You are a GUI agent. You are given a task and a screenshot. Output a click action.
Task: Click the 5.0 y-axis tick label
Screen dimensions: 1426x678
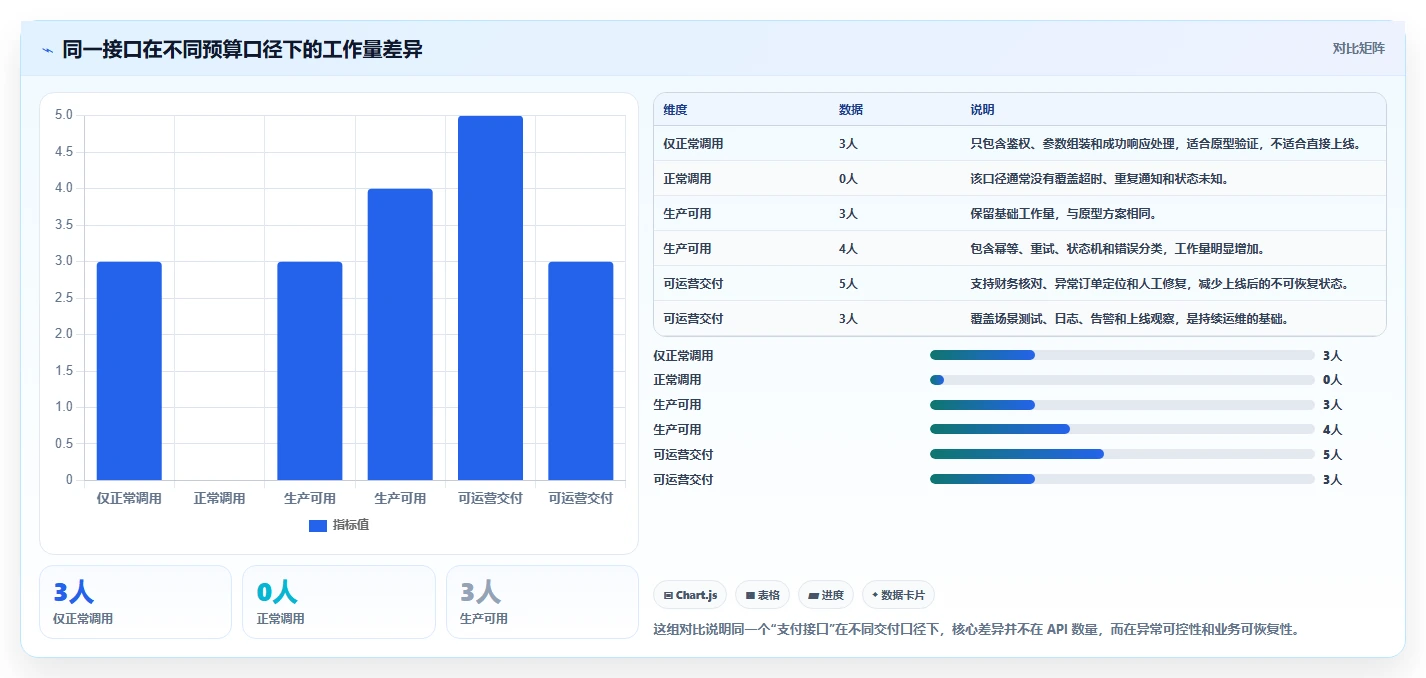tap(63, 115)
